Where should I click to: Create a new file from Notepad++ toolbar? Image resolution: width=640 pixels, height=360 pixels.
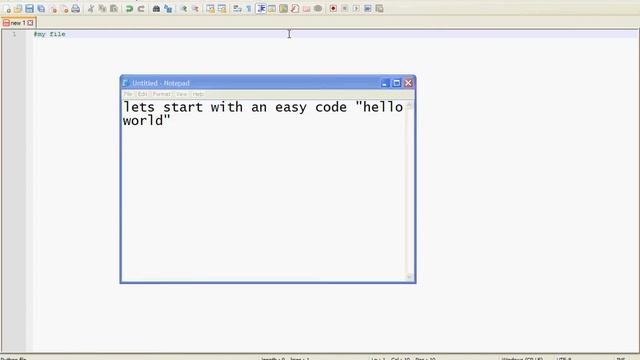pos(7,9)
